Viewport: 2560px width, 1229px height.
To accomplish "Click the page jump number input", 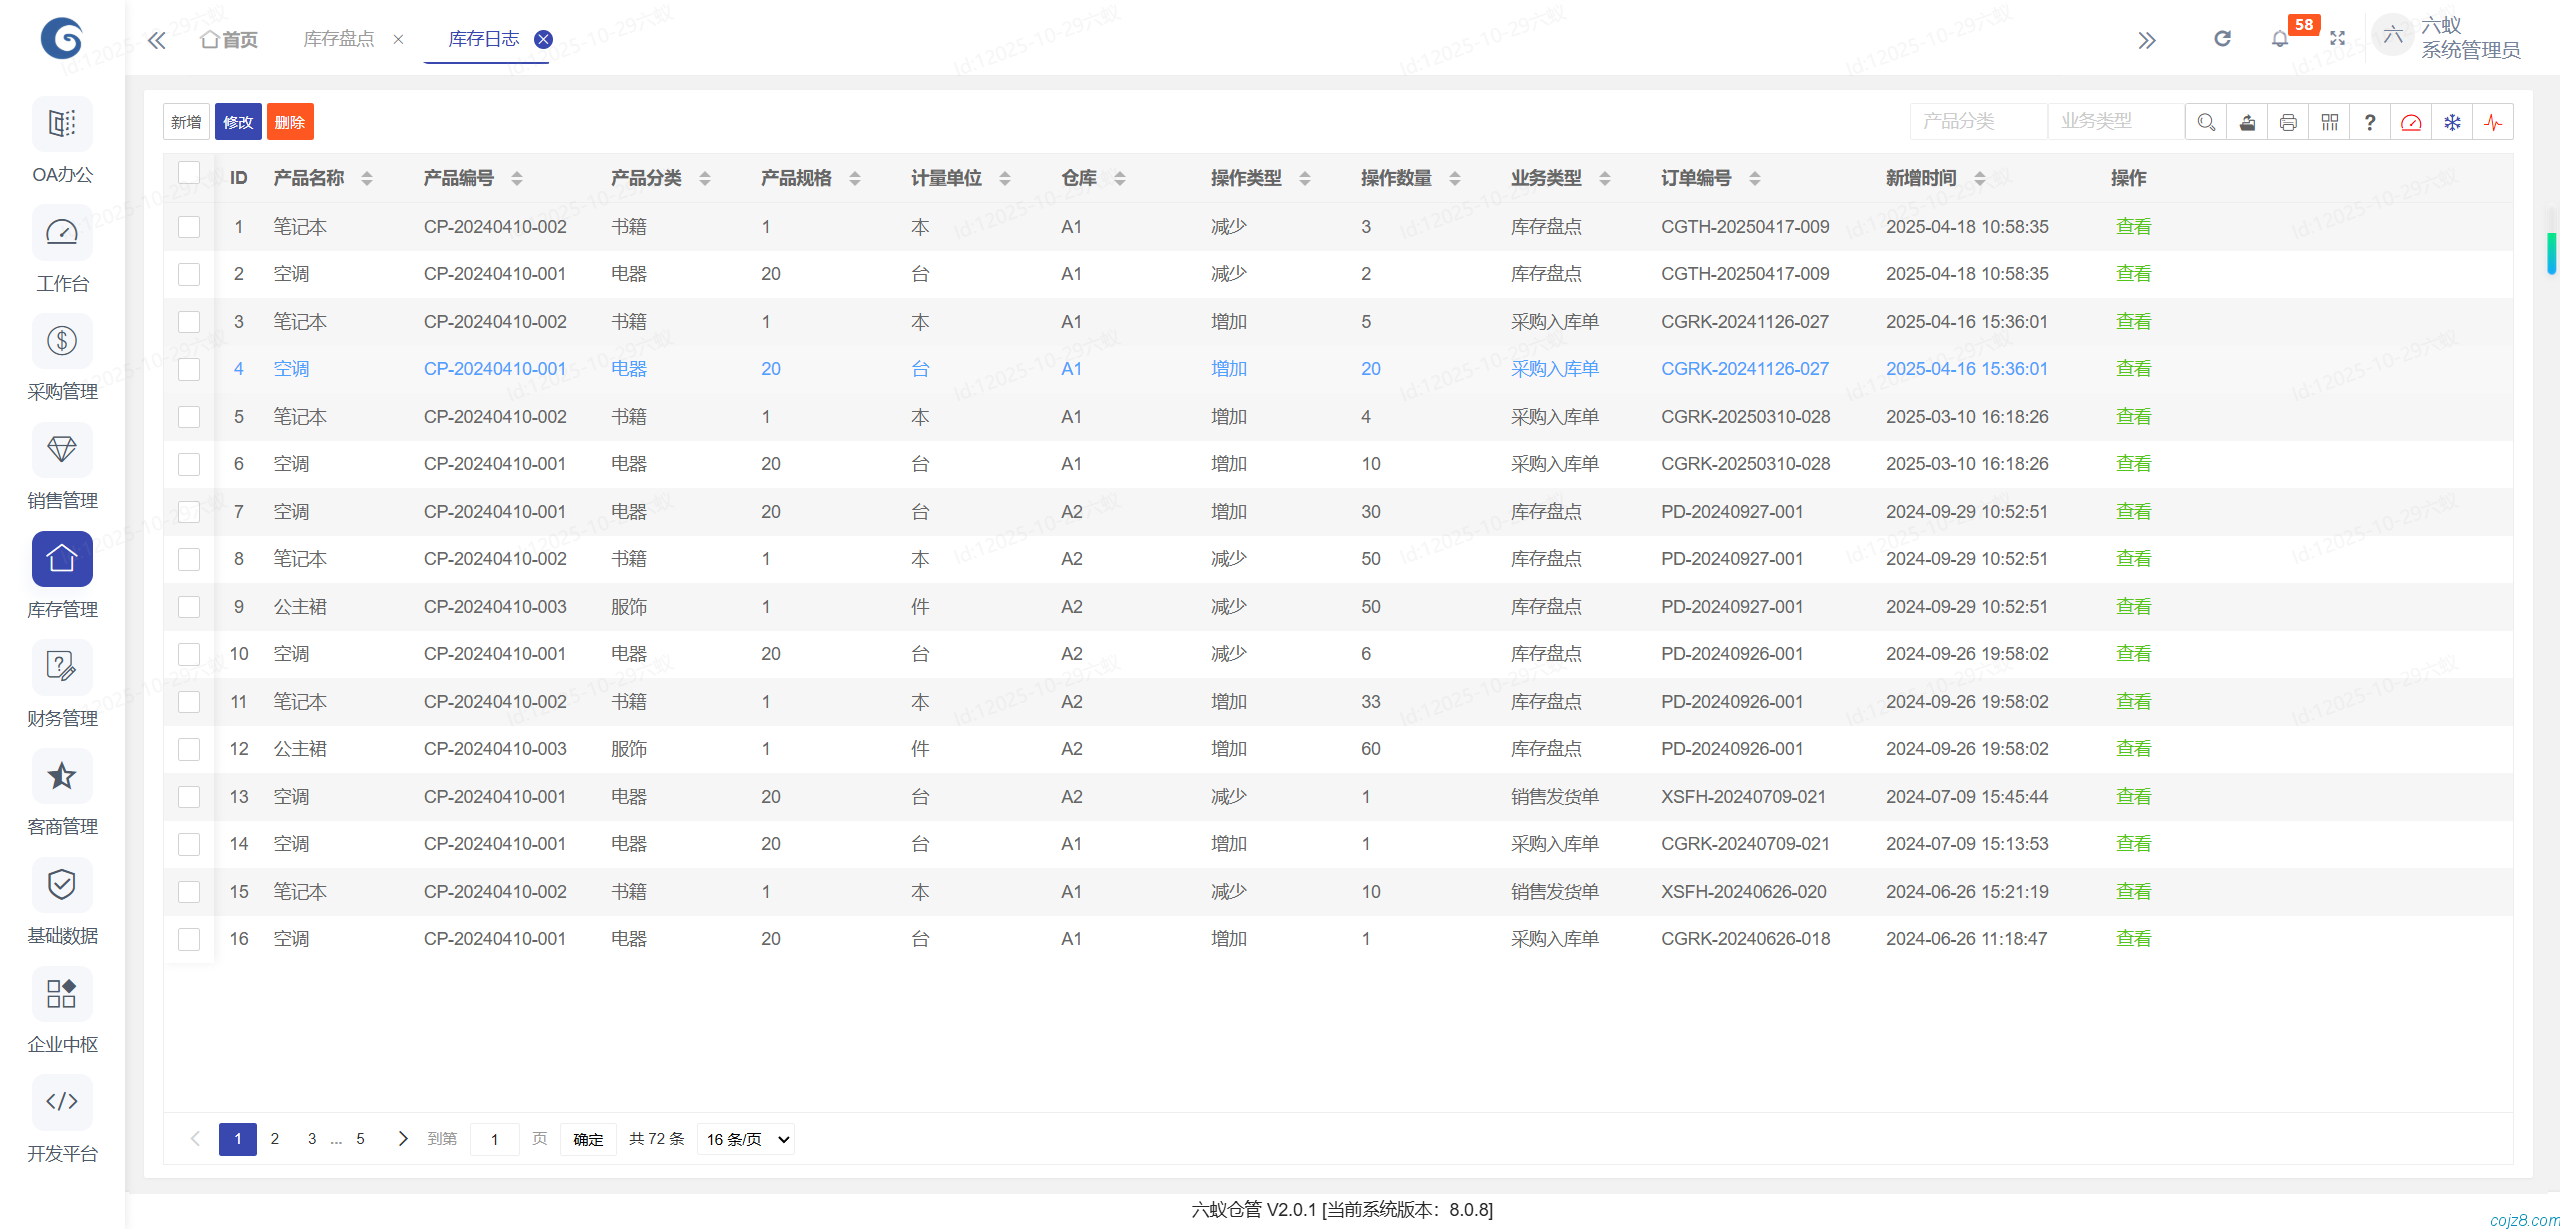I will (x=494, y=1139).
